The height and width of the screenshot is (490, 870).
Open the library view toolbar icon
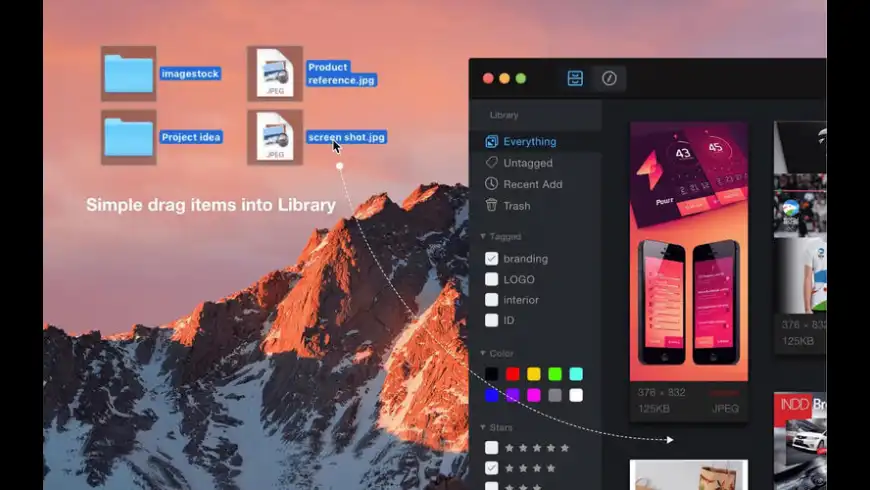click(x=575, y=78)
